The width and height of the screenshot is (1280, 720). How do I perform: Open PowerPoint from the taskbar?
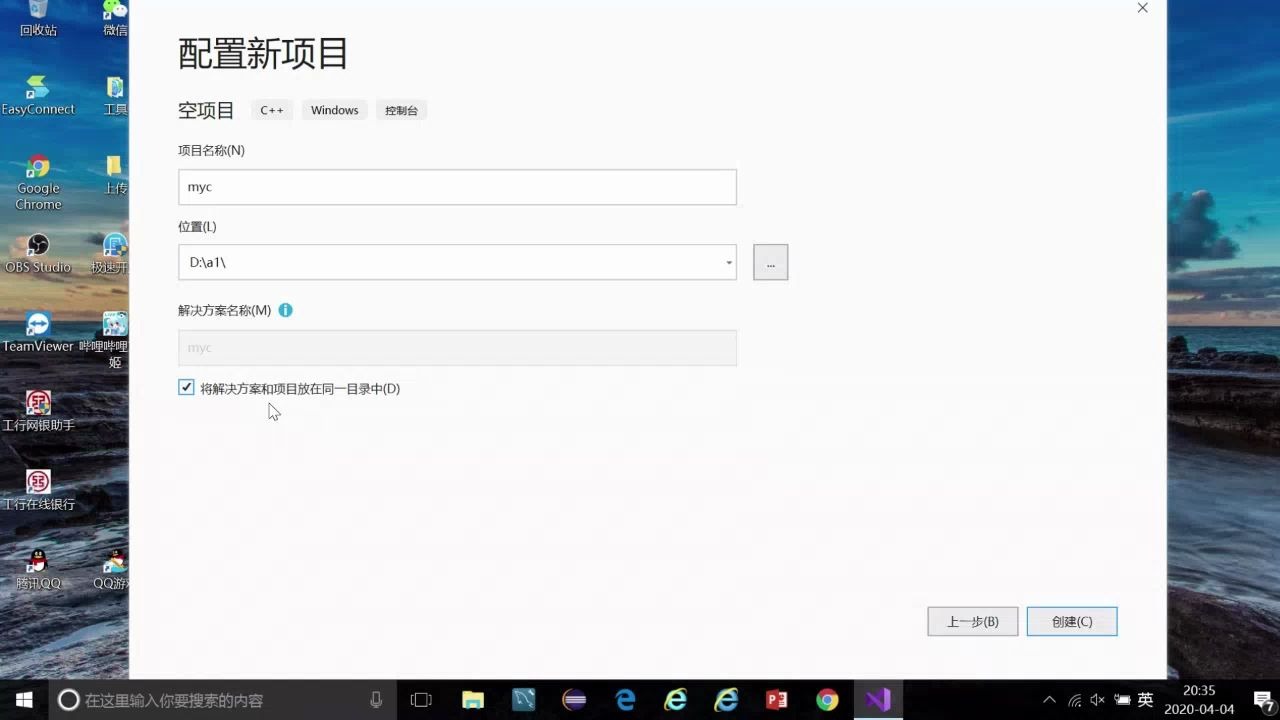[x=777, y=700]
